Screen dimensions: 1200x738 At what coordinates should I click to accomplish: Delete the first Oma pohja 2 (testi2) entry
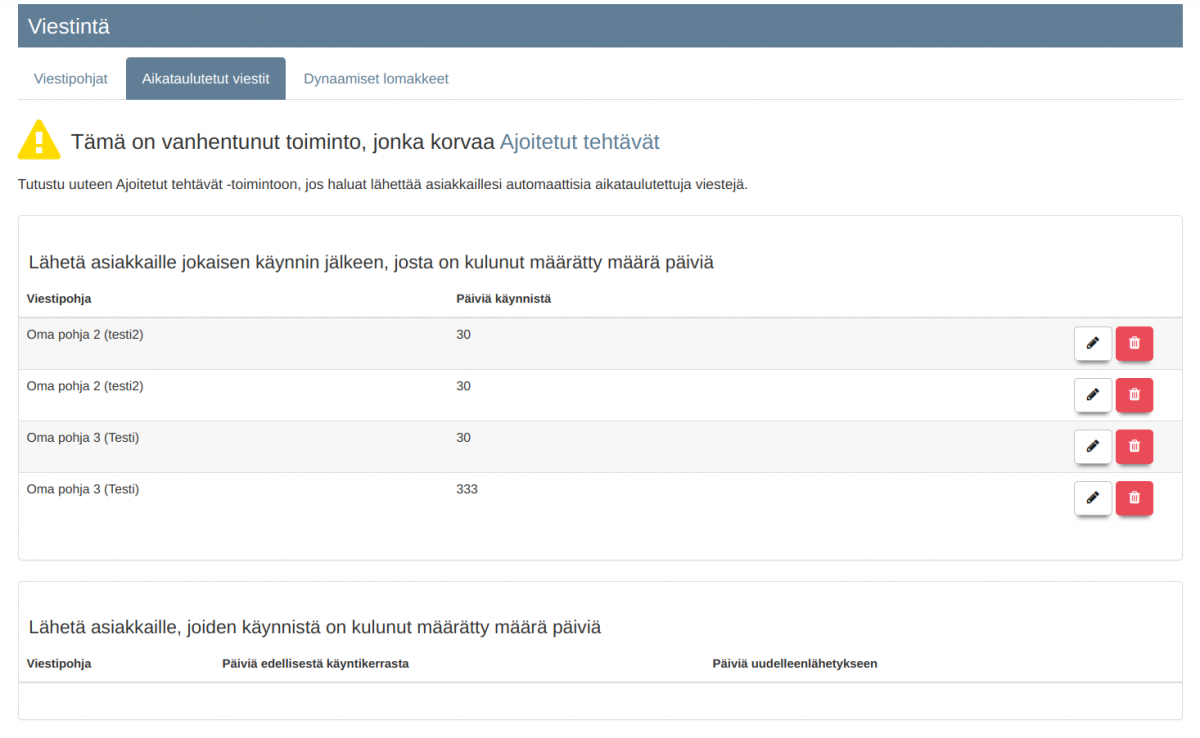(1134, 343)
